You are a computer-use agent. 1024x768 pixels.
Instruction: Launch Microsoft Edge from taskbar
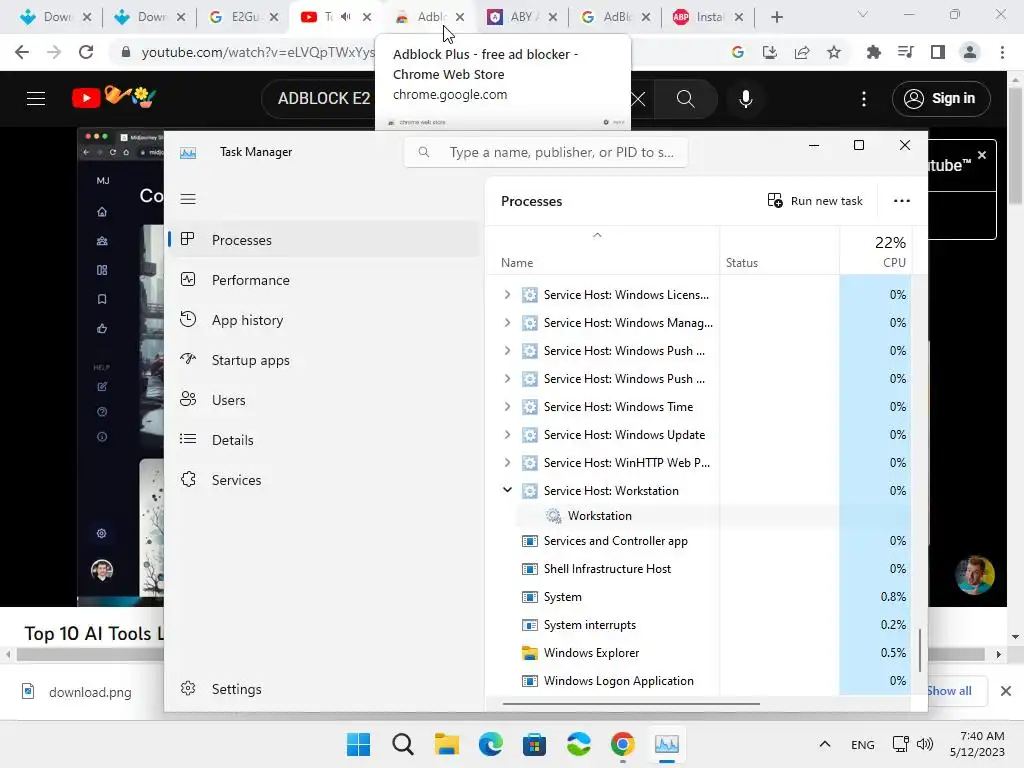click(x=490, y=744)
